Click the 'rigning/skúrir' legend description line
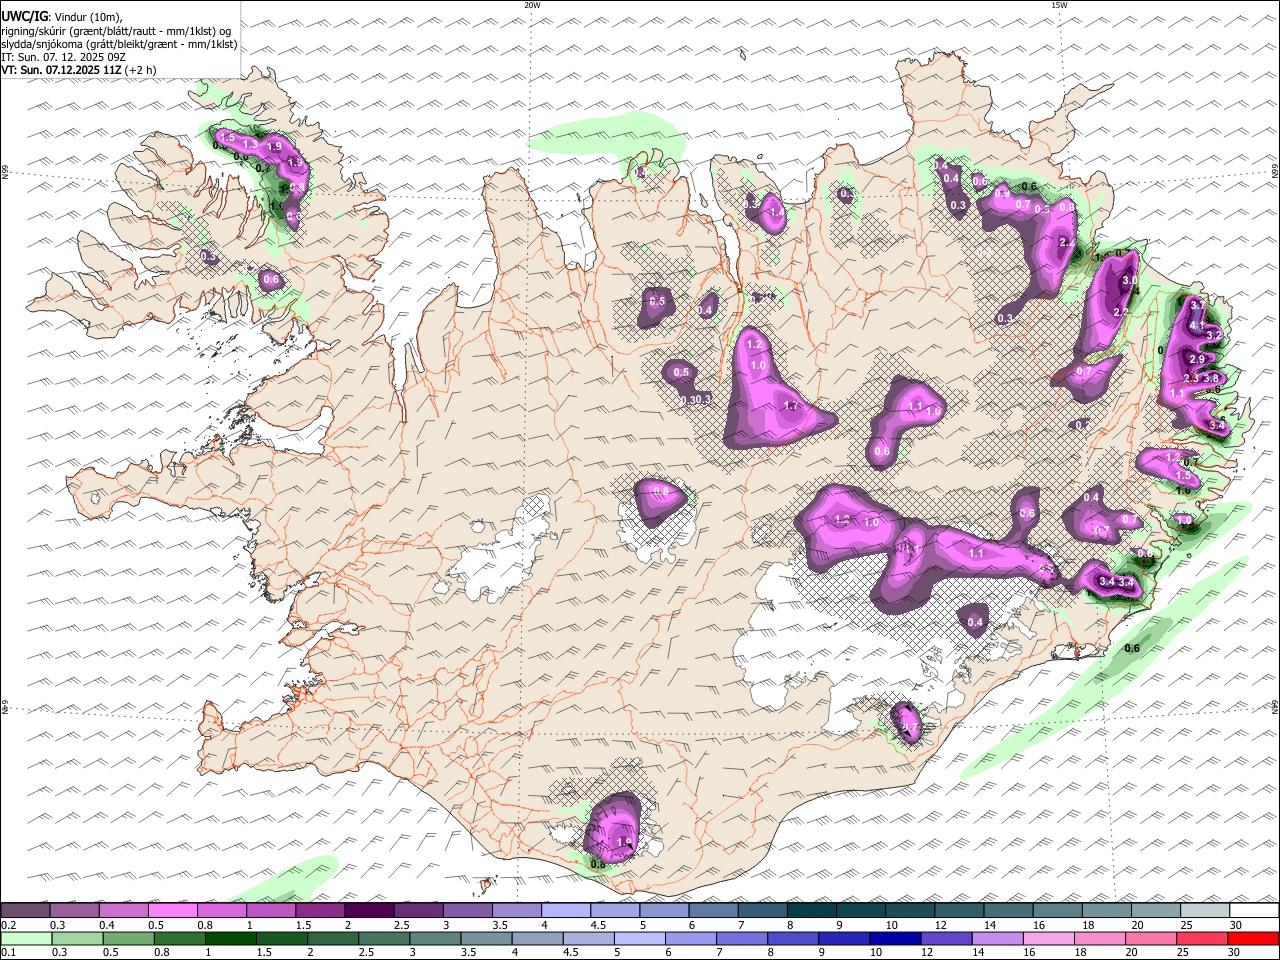1280x960 pixels. tap(116, 31)
